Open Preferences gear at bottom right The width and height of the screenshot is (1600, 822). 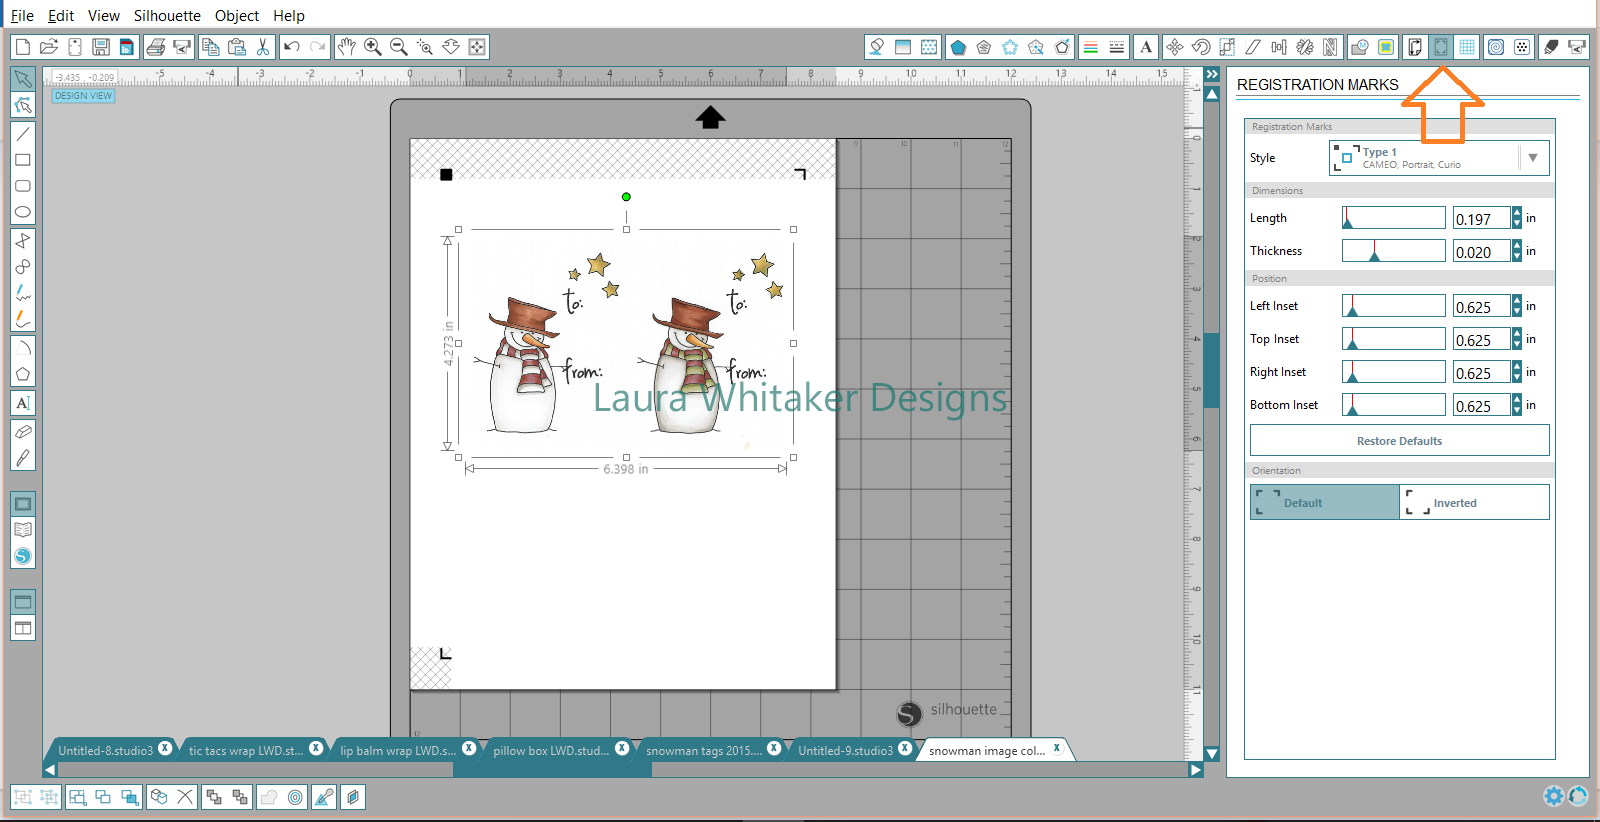1553,796
